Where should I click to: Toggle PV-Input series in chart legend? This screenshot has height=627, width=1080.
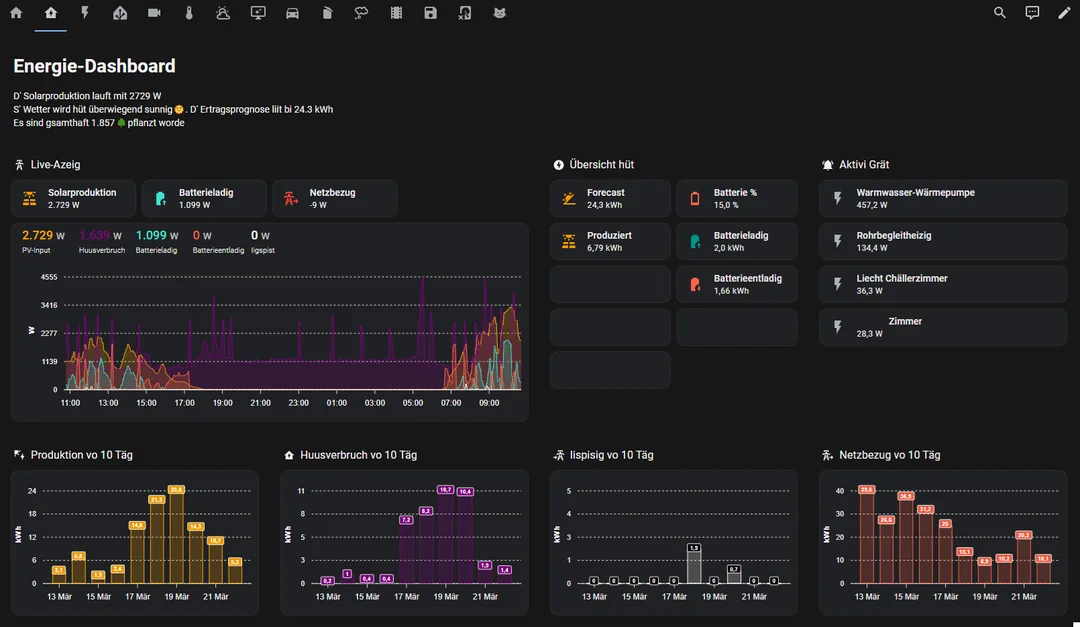tap(43, 241)
